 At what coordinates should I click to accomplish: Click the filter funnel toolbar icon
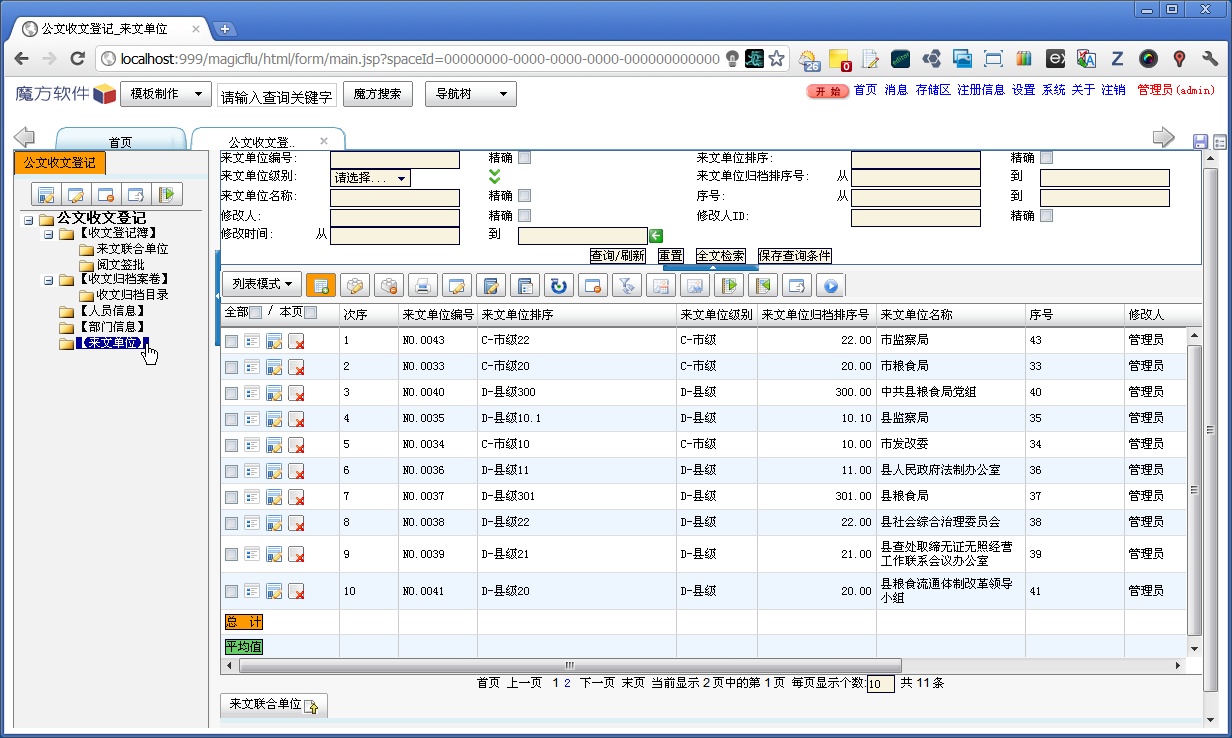627,285
